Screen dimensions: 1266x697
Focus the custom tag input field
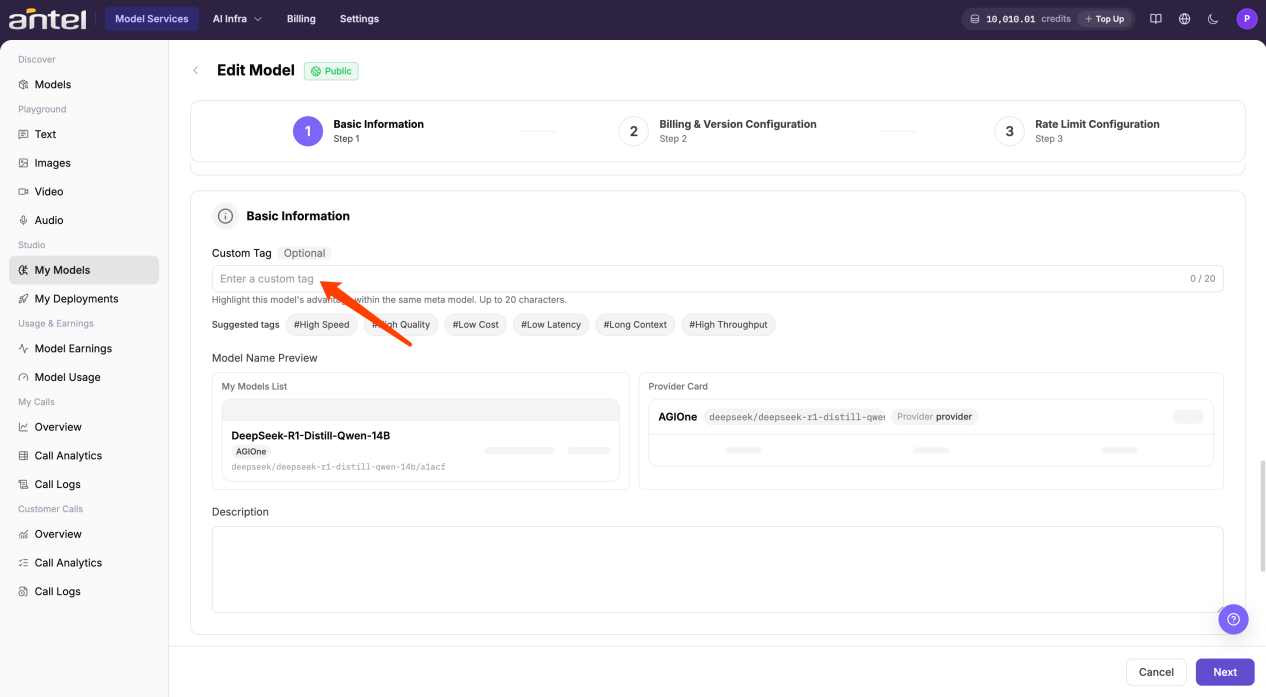pos(717,279)
